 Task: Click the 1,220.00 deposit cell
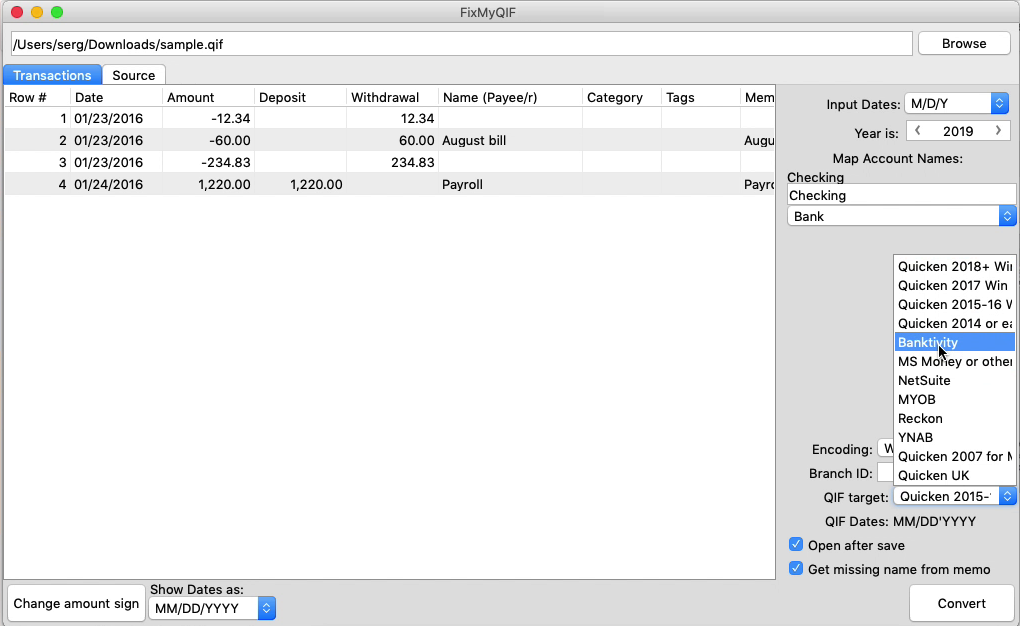(x=301, y=184)
